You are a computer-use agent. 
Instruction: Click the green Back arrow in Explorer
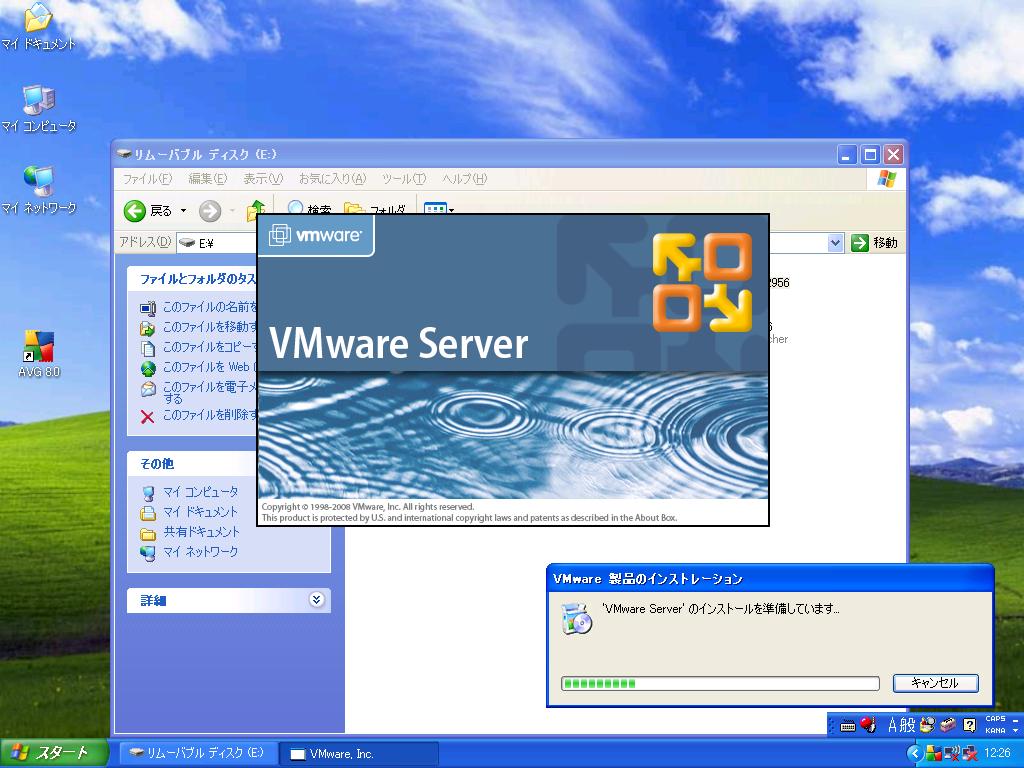pyautogui.click(x=135, y=210)
